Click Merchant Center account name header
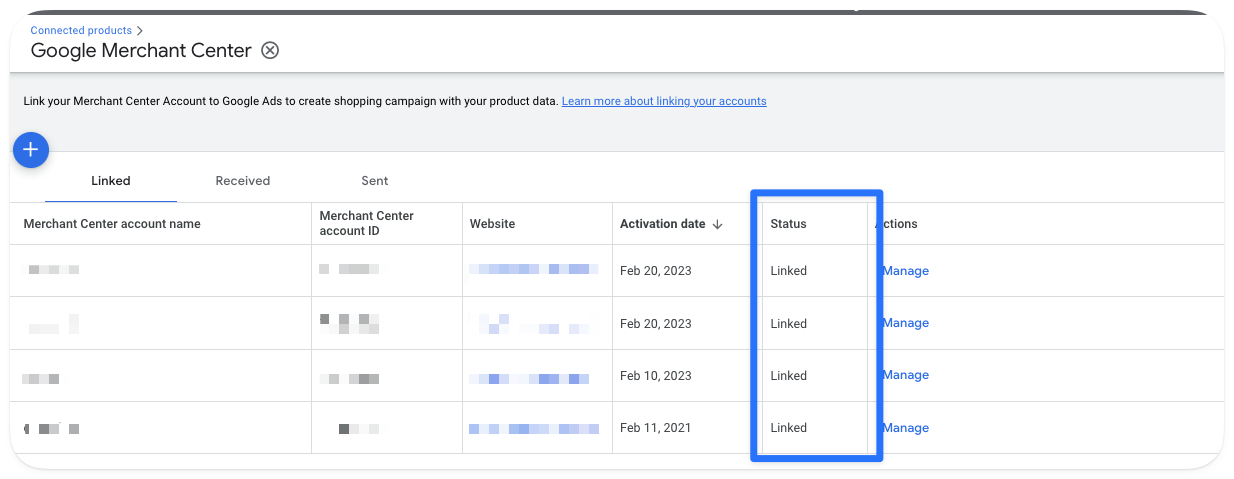This screenshot has width=1234, height=479. pyautogui.click(x=112, y=224)
